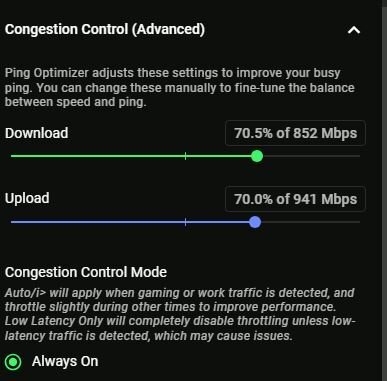Click the vertical scrollbar on the right edge
The height and width of the screenshot is (381, 387).
click(384, 190)
